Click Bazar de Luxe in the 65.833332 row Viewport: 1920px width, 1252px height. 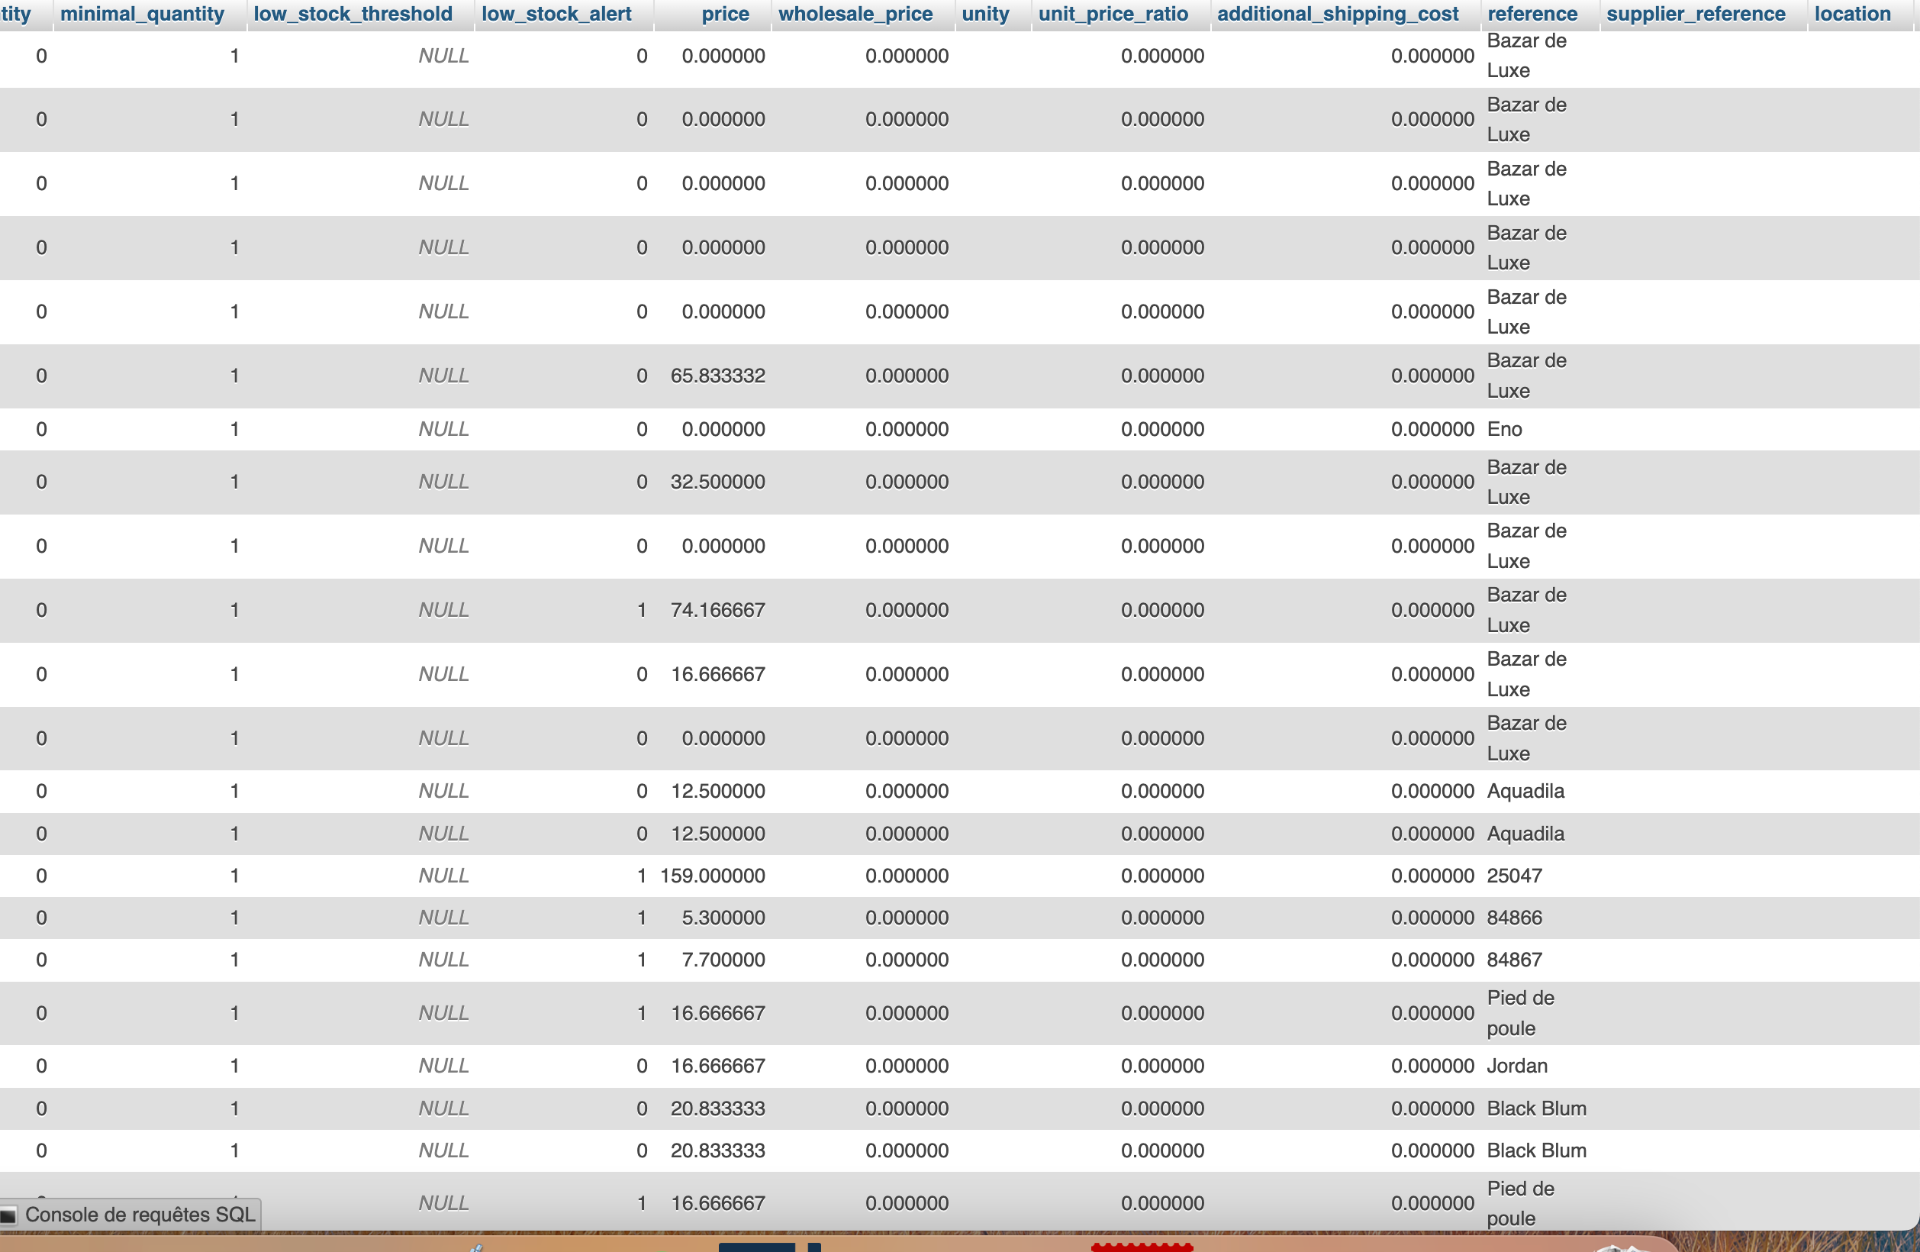pos(1527,376)
